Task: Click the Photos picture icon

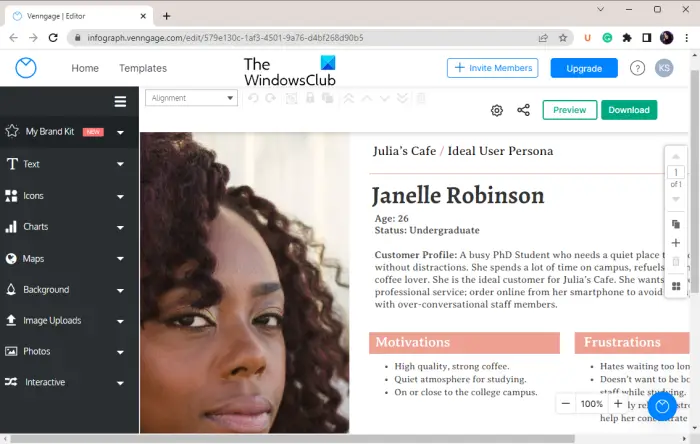Action: pos(11,351)
